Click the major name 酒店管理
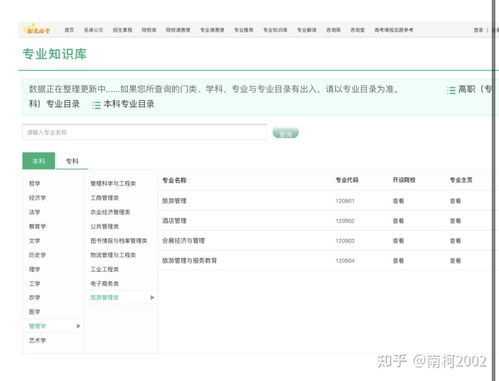 click(x=174, y=221)
